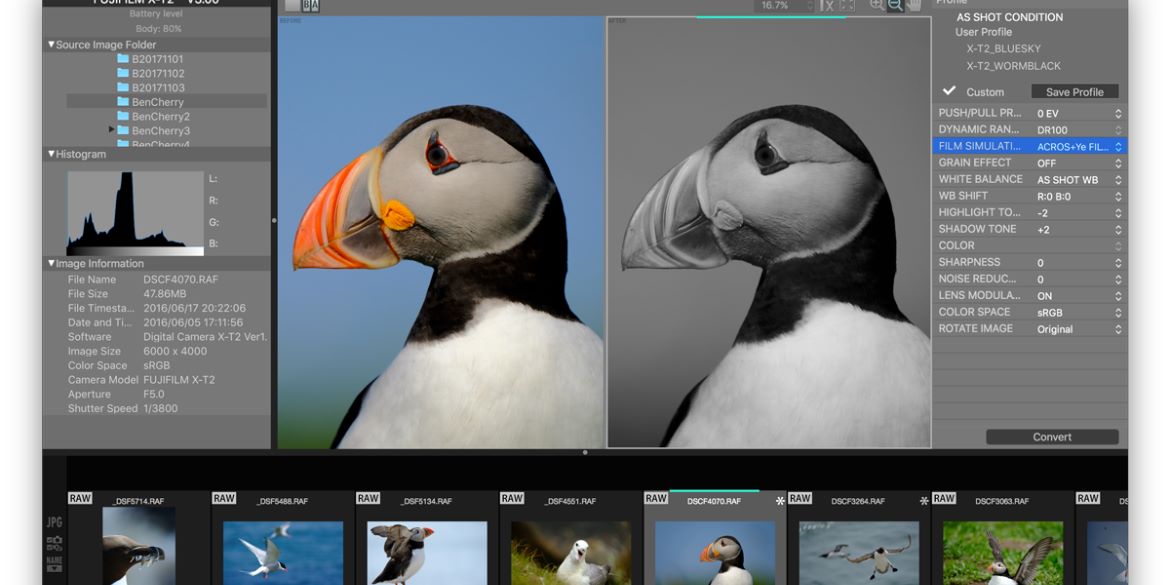Open the Highlight Tone dropdown set to -2
The width and height of the screenshot is (1170, 585).
pos(1079,213)
